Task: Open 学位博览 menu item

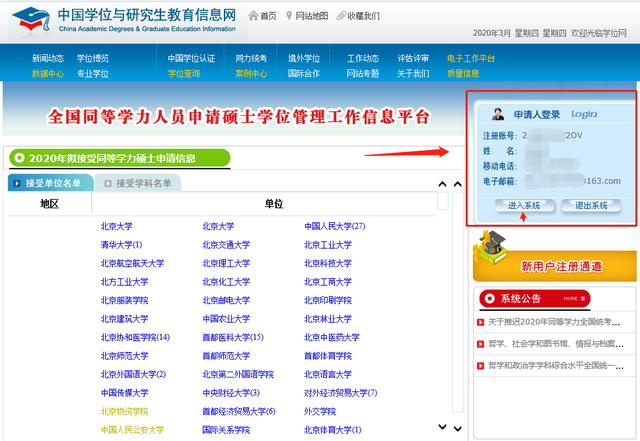Action: 93,58
